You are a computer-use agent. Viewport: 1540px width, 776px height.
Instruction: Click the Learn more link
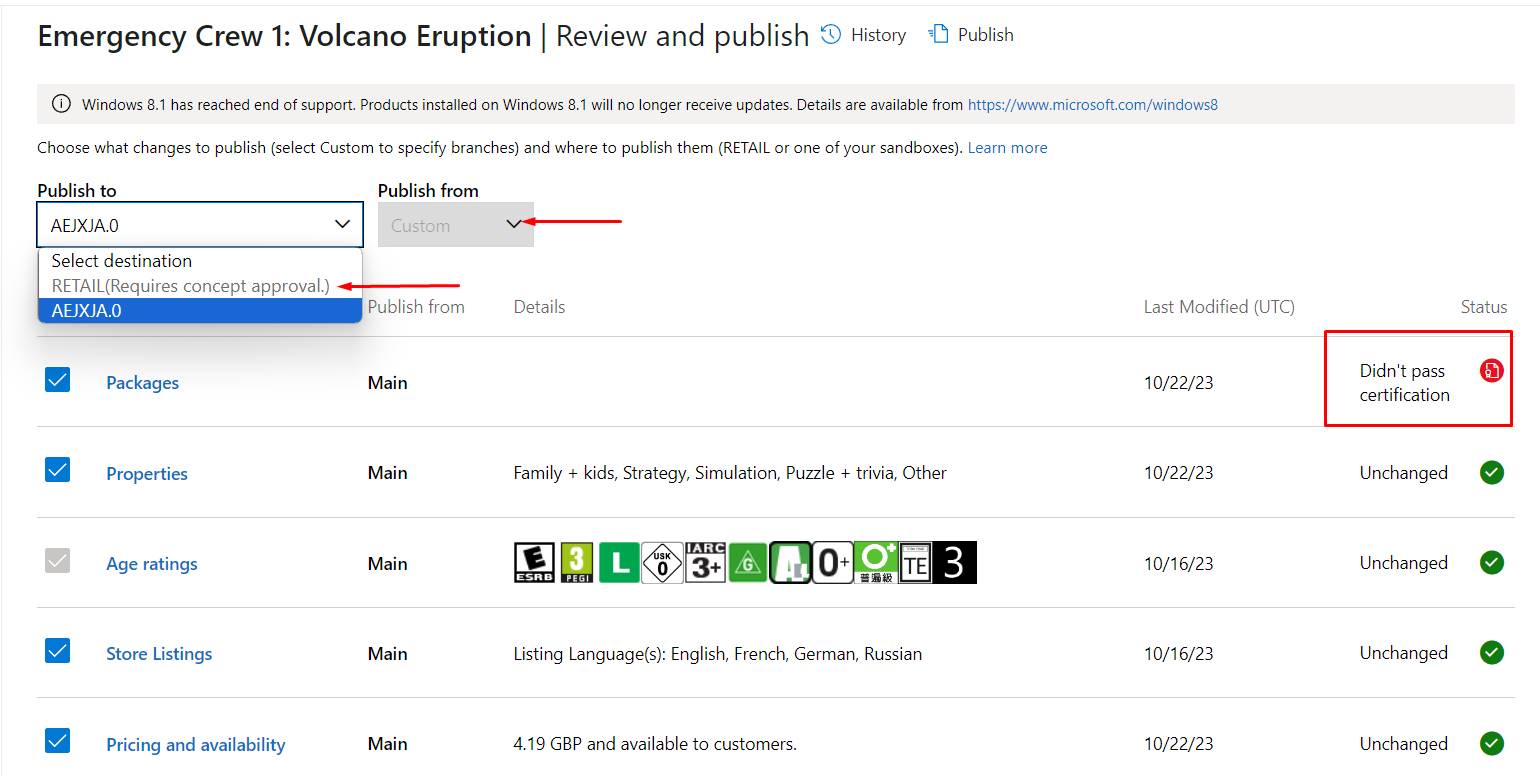pyautogui.click(x=1008, y=148)
